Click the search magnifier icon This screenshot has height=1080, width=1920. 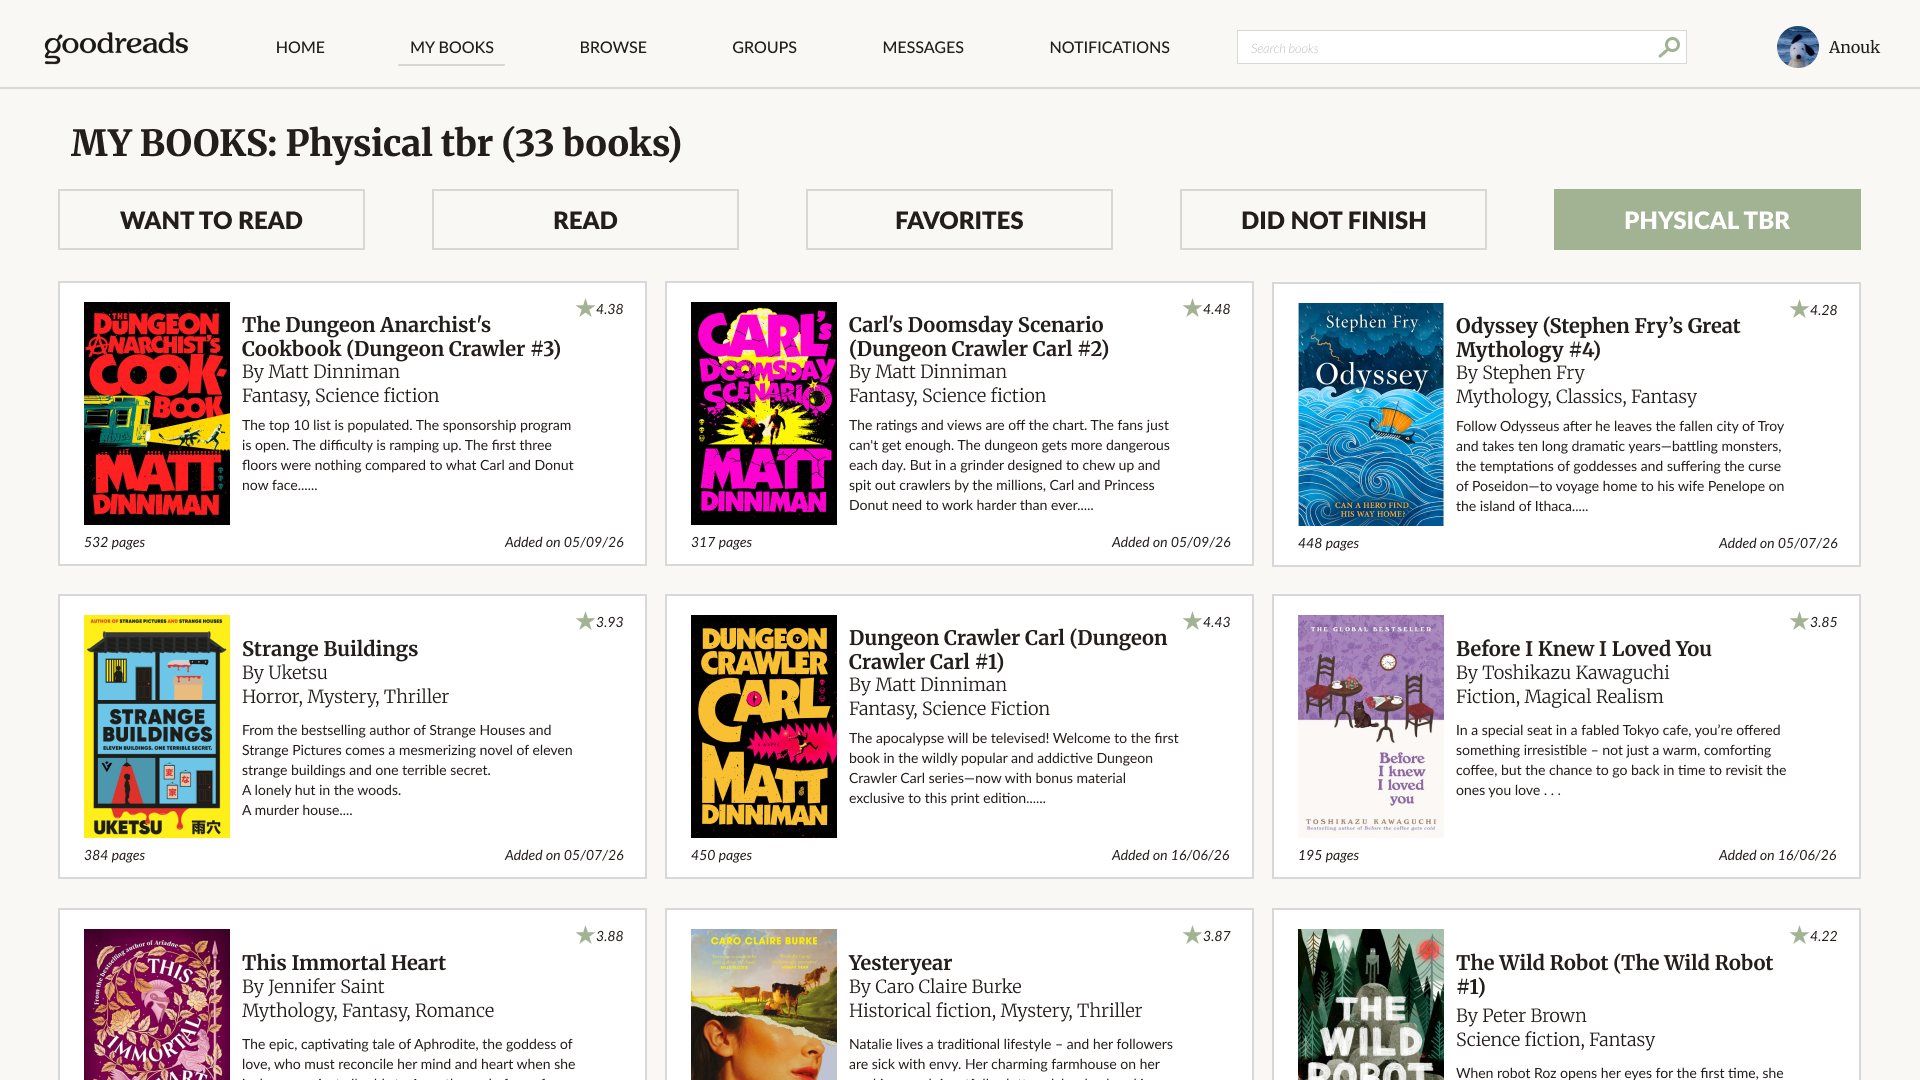[1669, 47]
